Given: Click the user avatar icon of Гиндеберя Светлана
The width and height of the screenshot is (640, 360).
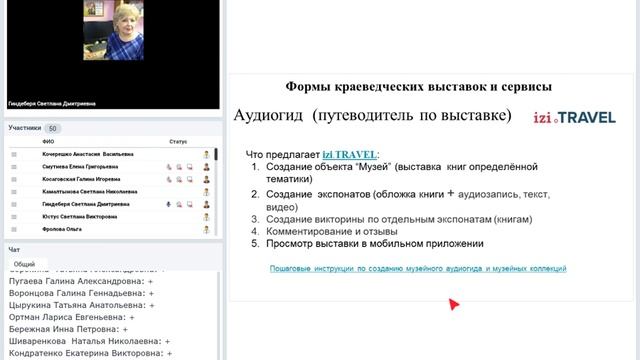Looking at the screenshot, I should 207,204.
